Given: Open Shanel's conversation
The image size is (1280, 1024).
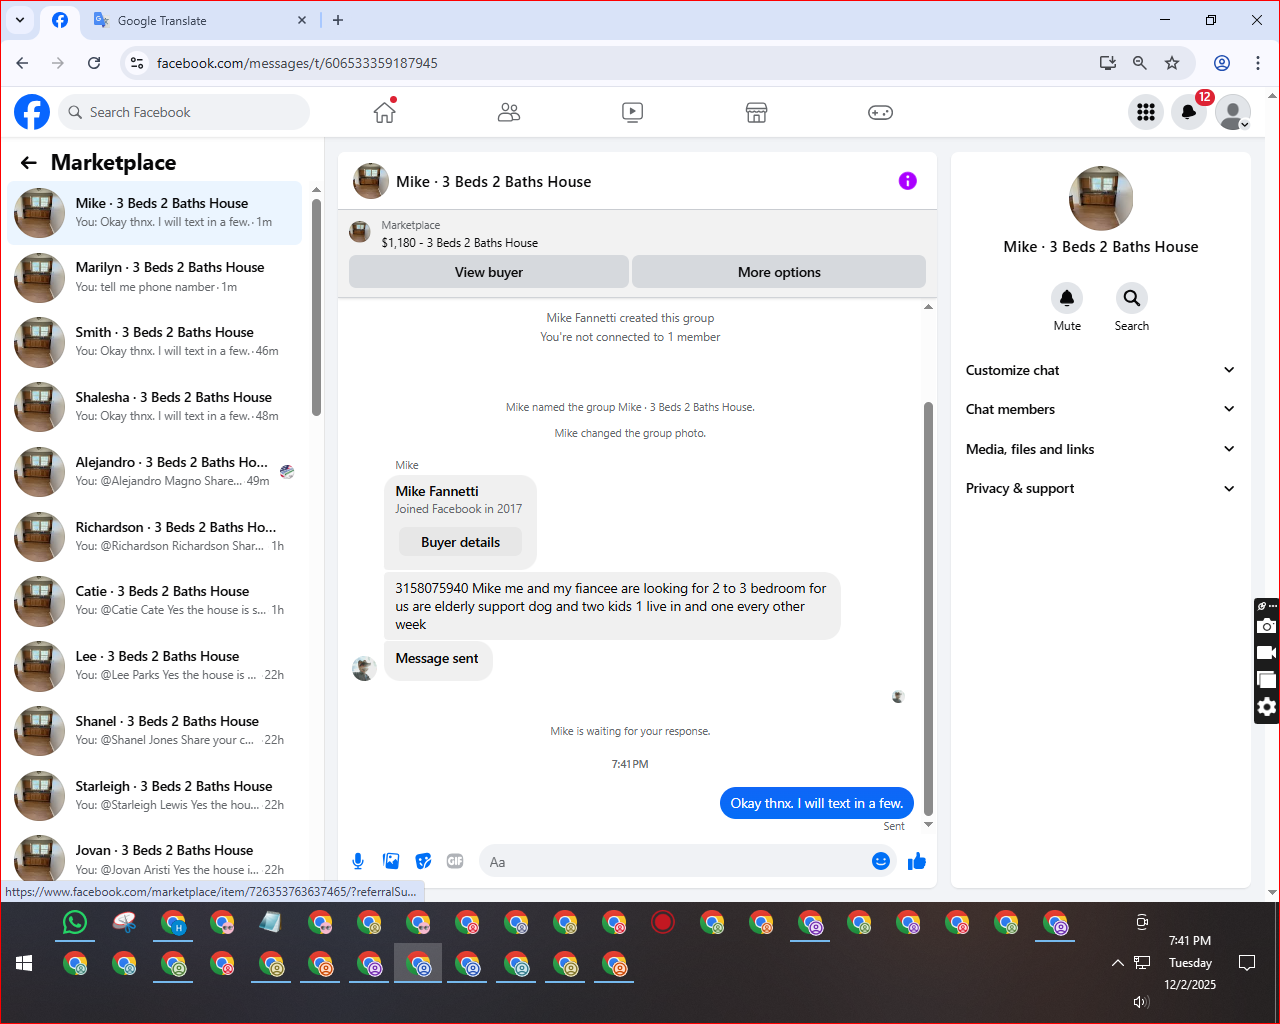Looking at the screenshot, I should [x=155, y=731].
